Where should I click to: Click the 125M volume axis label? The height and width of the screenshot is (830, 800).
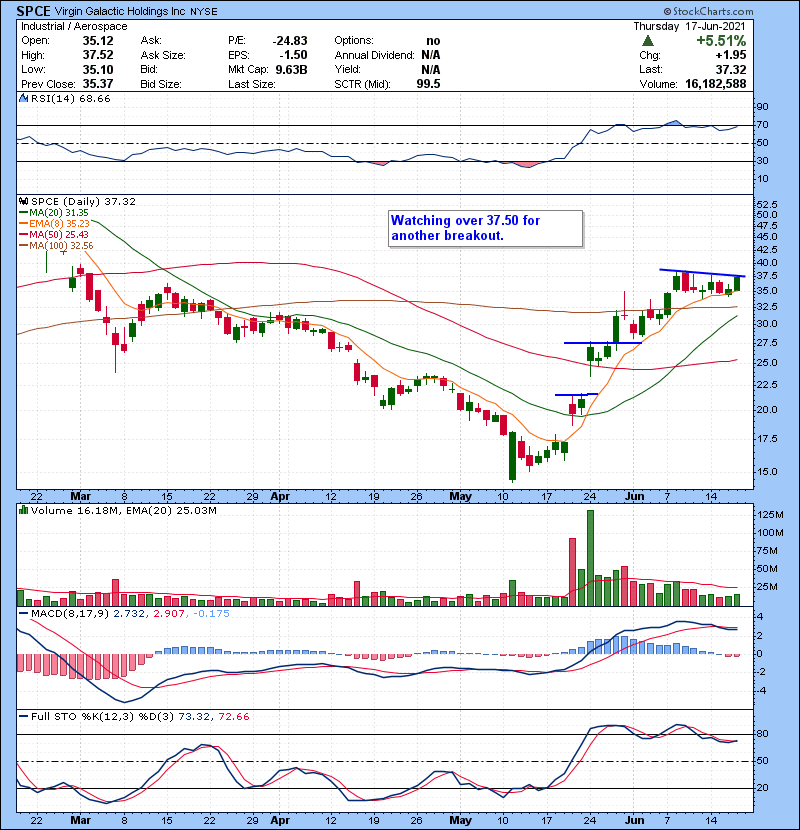click(770, 515)
